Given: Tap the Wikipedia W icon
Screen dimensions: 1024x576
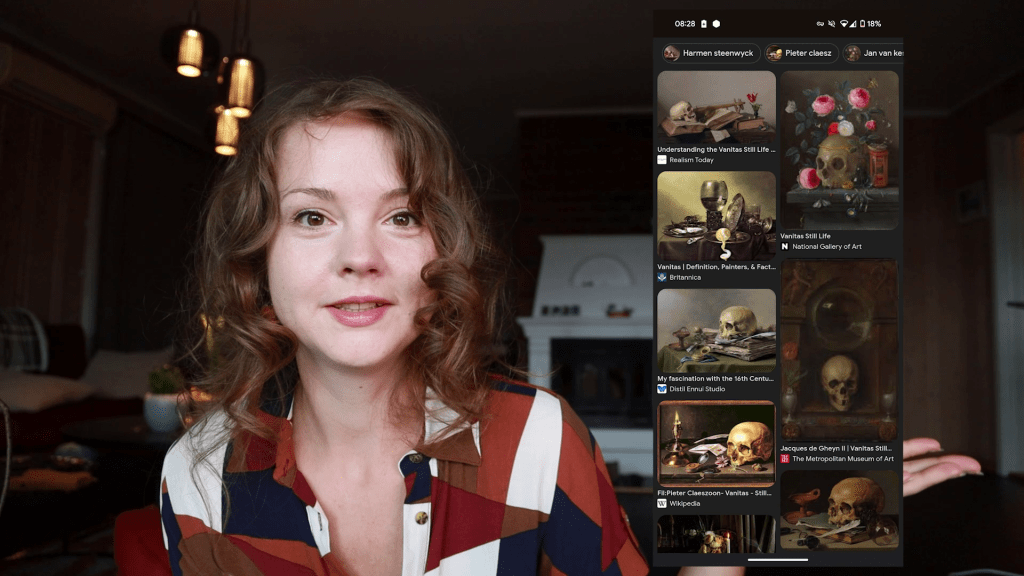Looking at the screenshot, I should coord(662,504).
